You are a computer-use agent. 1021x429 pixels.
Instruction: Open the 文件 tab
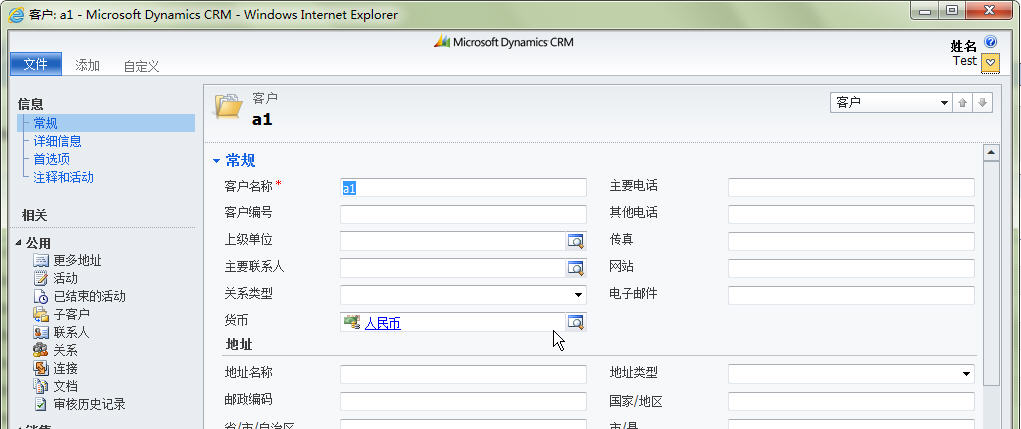point(36,64)
